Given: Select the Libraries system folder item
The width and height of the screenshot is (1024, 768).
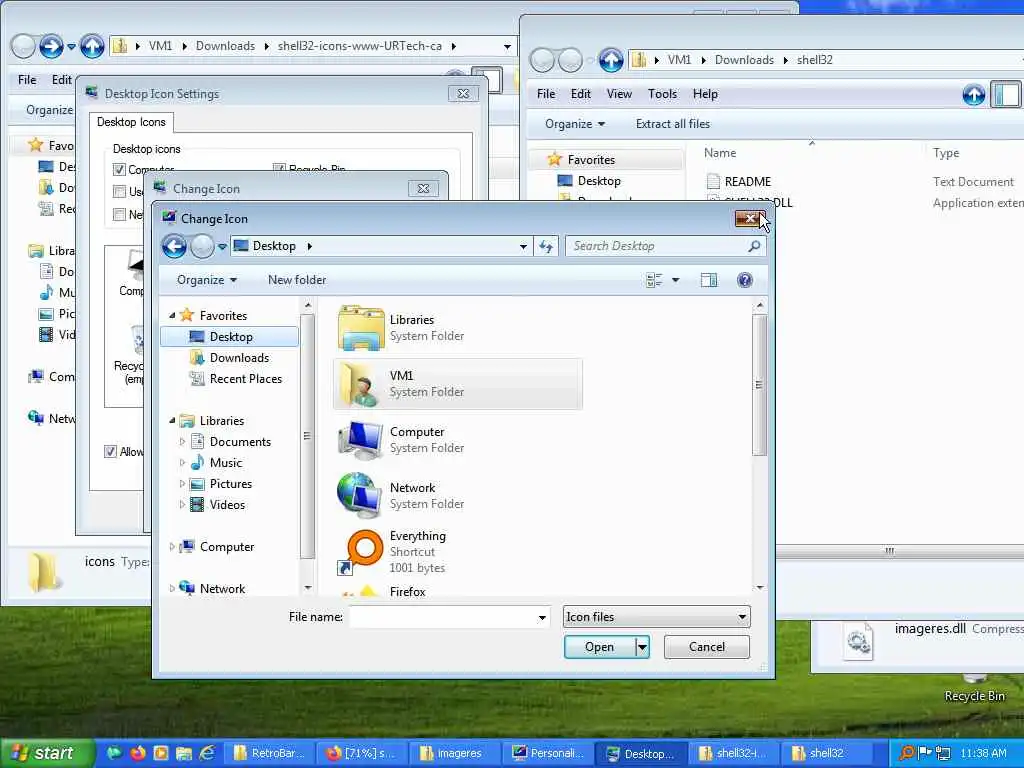Looking at the screenshot, I should (457, 328).
